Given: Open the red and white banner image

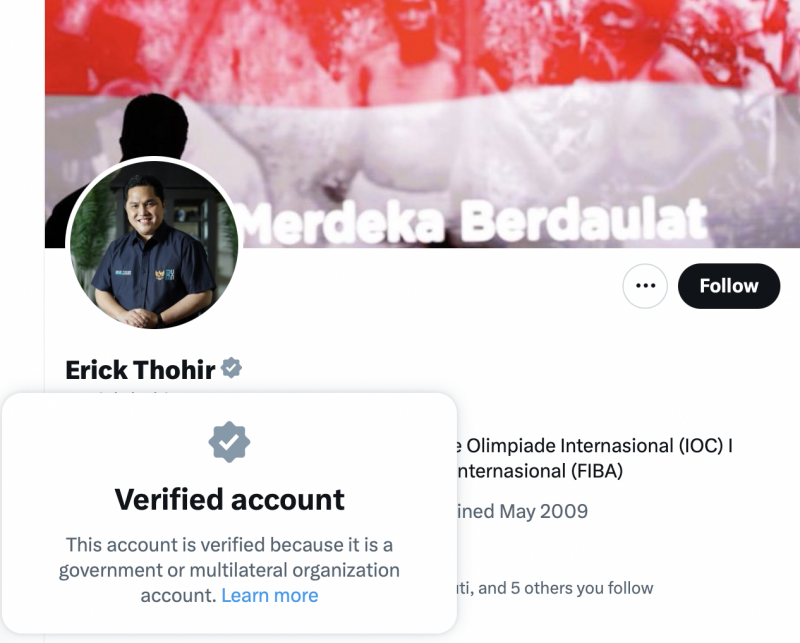Looking at the screenshot, I should 422,123.
